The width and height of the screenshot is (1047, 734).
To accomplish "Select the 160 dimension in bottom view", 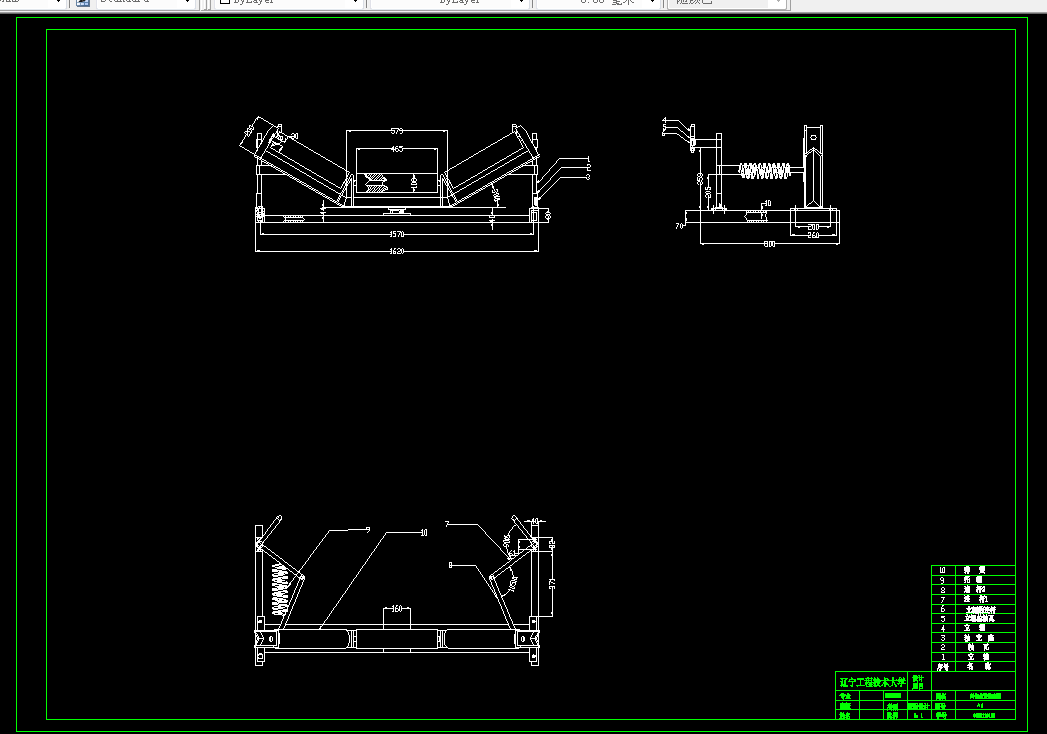I will pos(397,609).
